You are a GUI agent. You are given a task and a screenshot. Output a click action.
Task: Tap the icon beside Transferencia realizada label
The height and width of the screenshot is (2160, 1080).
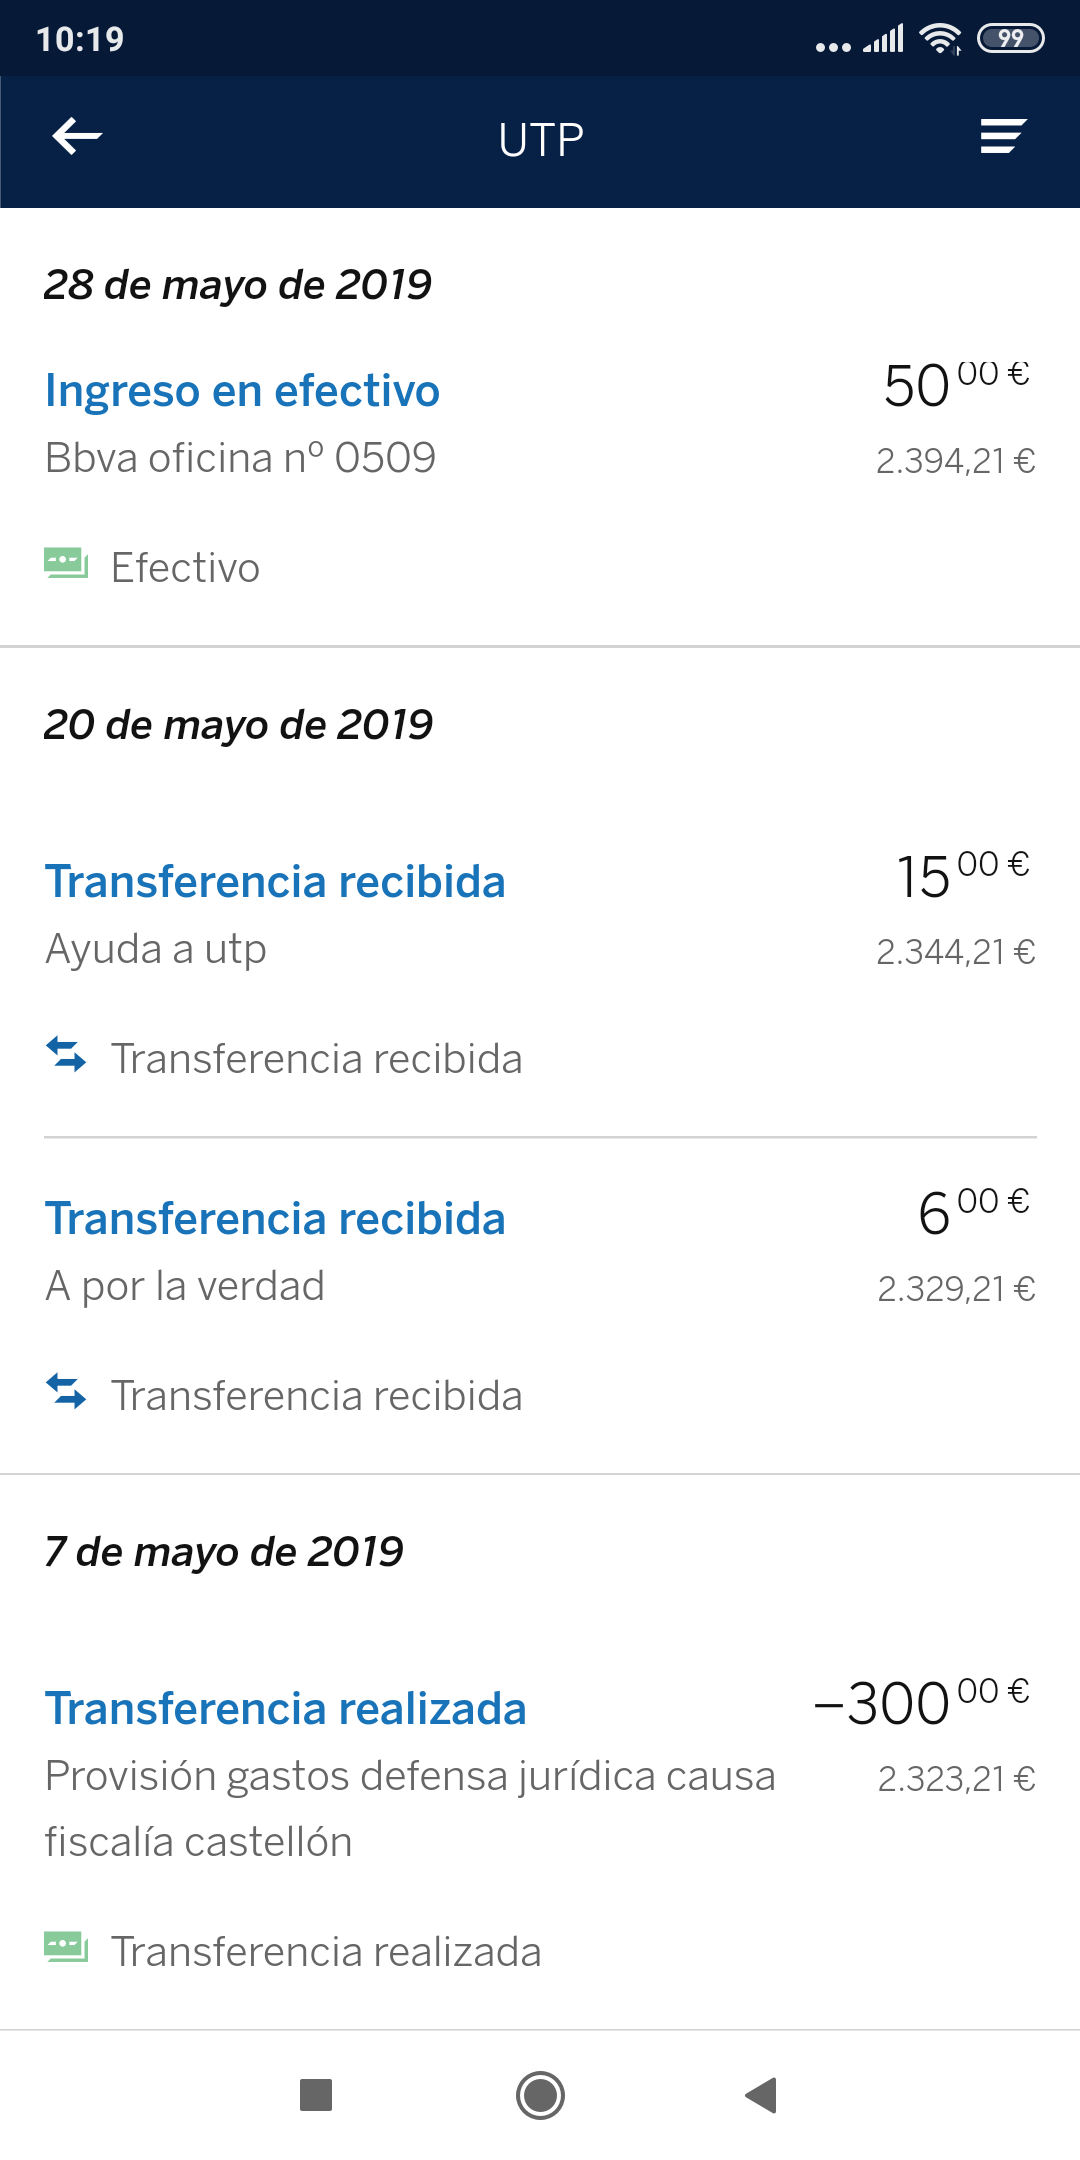tap(66, 1948)
